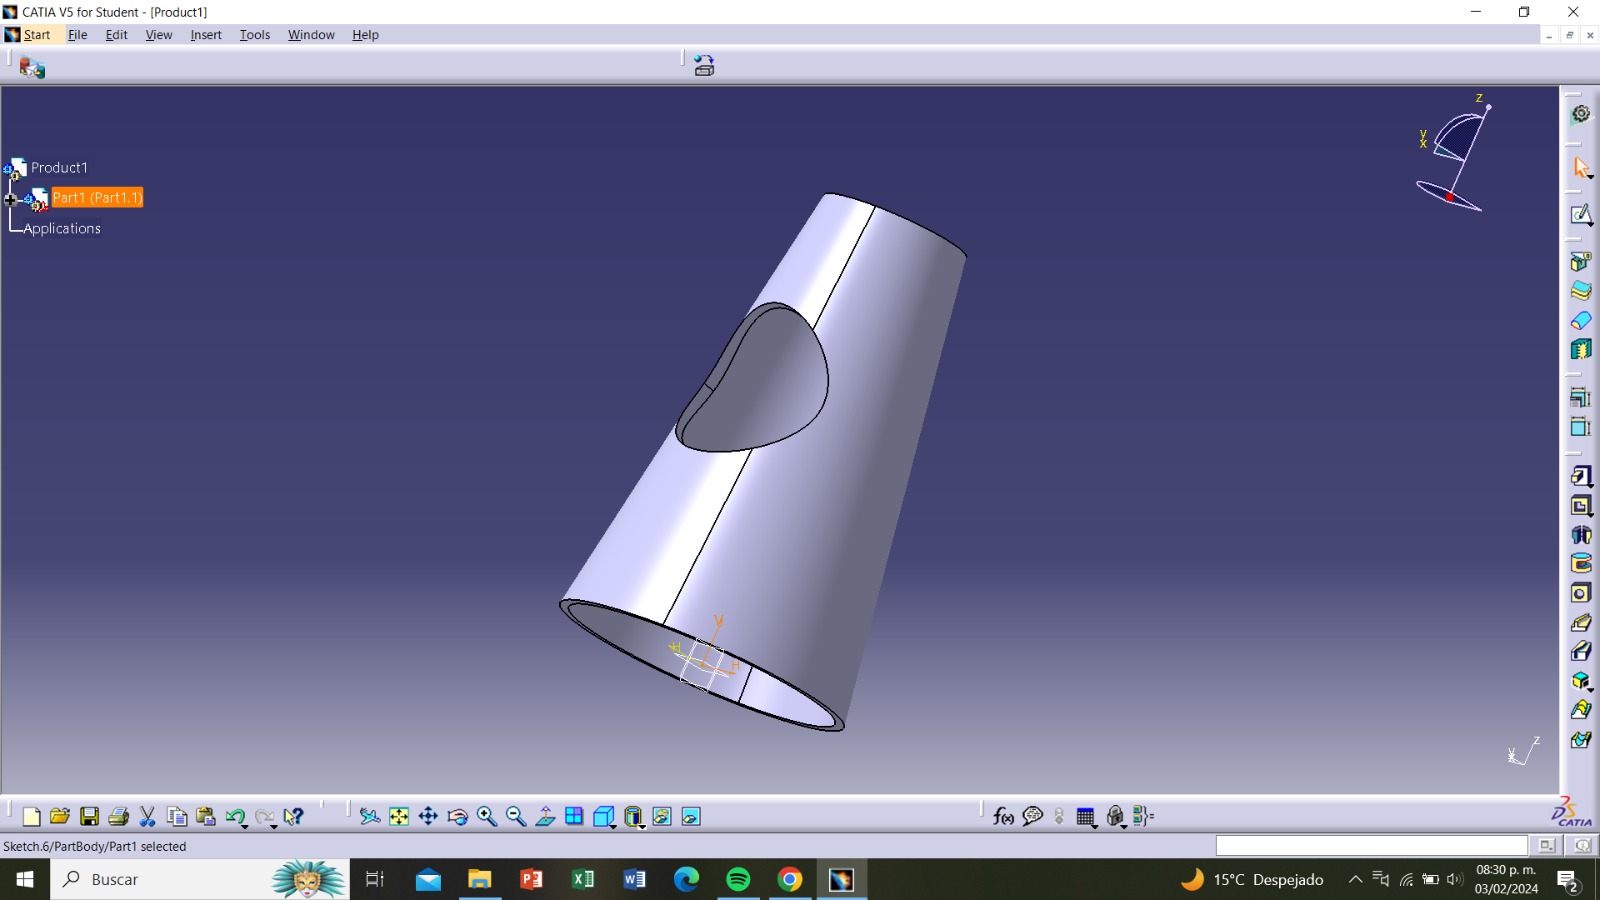Select the Pan view tool
This screenshot has height=900, width=1600.
pyautogui.click(x=428, y=817)
